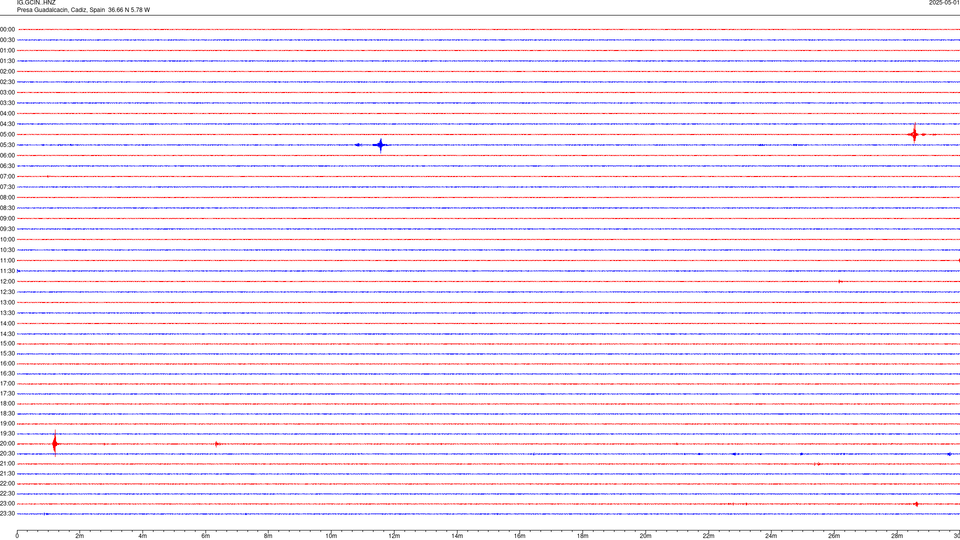Select the 16:00 trace time label
Image resolution: width=960 pixels, height=540 pixels.
pyautogui.click(x=7, y=364)
